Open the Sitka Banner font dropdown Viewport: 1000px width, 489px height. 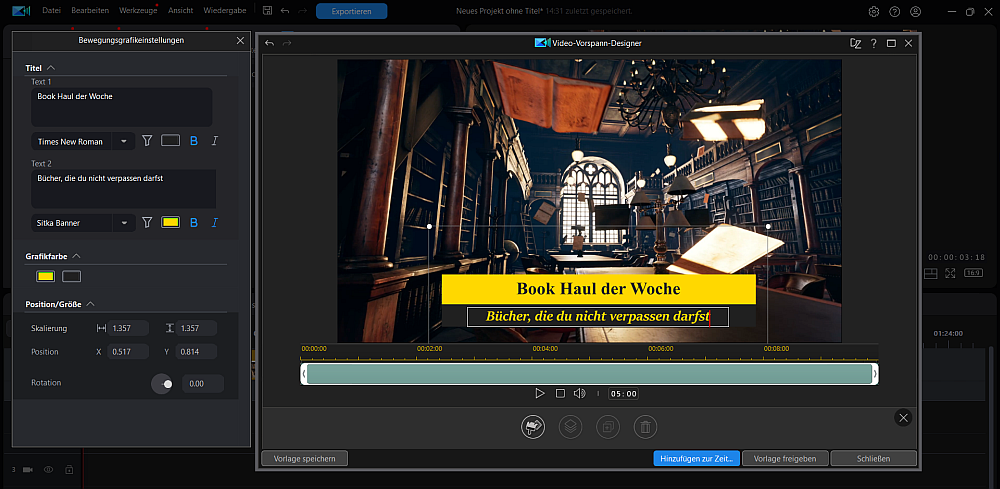click(x=83, y=223)
